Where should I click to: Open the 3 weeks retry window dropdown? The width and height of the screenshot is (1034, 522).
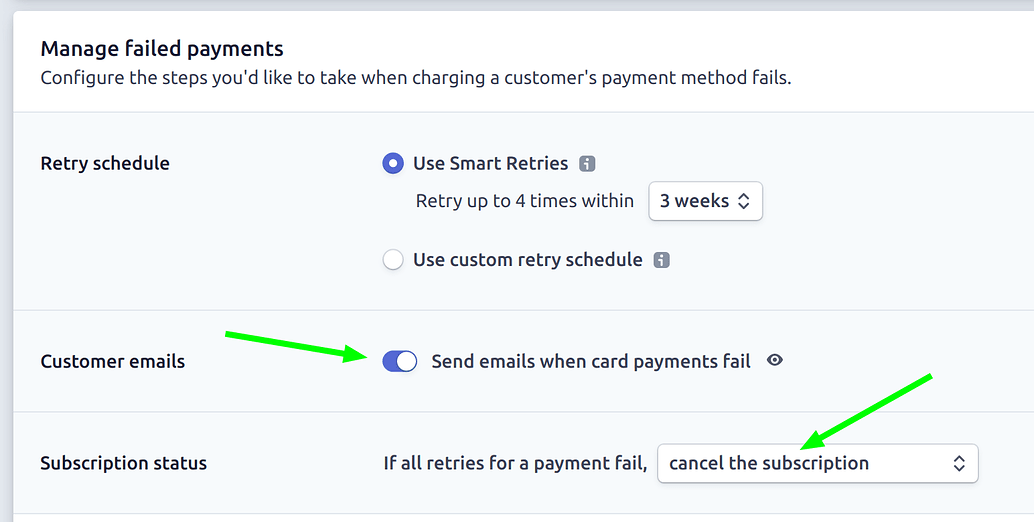point(705,201)
